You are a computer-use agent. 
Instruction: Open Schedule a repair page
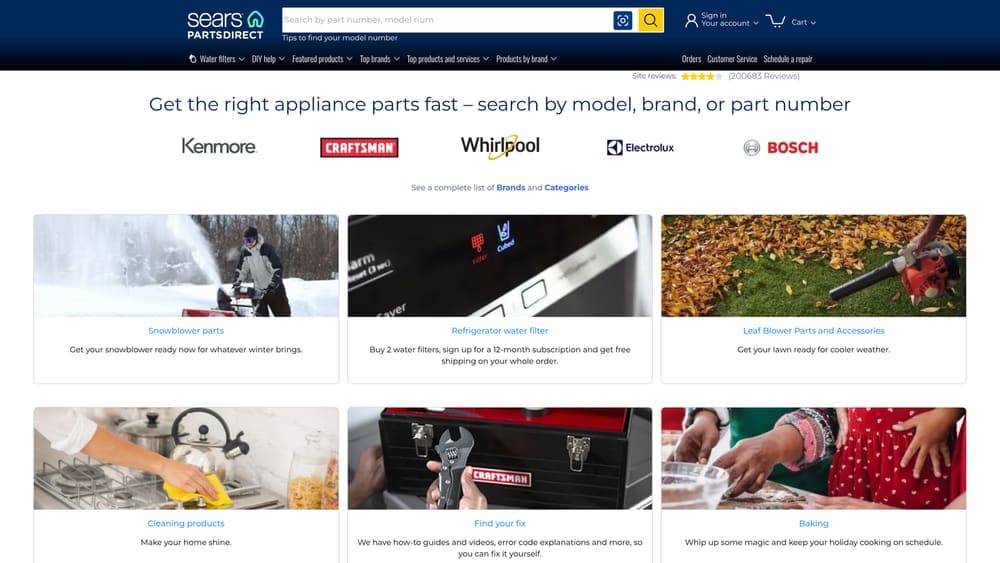tap(790, 59)
